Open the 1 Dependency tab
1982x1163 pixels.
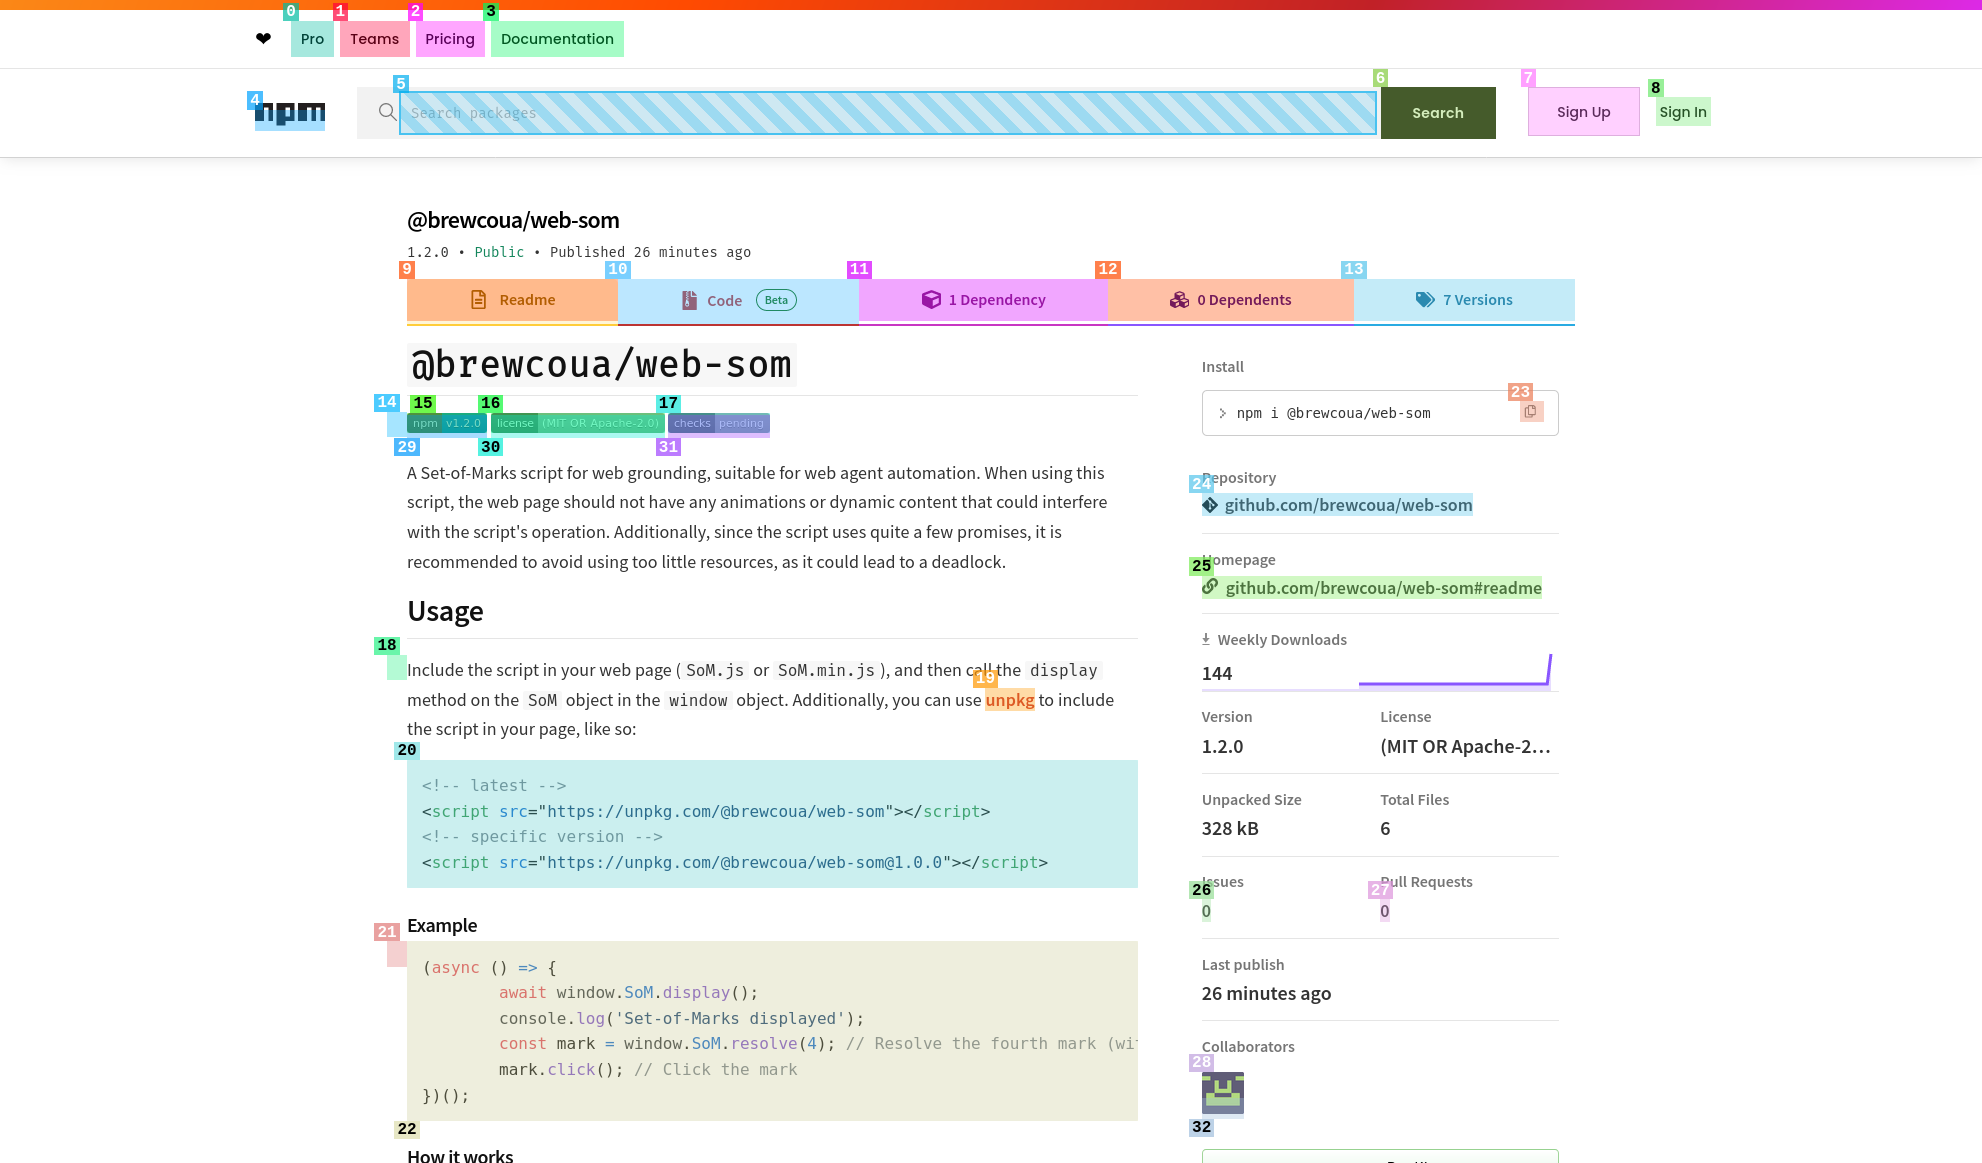[983, 300]
